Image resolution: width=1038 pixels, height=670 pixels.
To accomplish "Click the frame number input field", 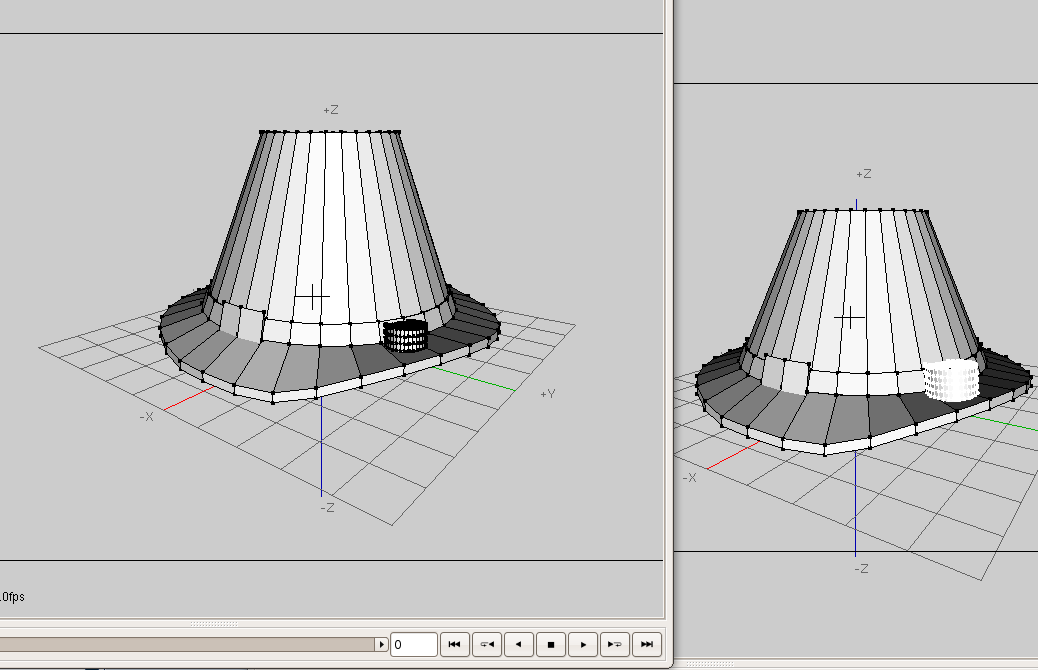I will [x=414, y=644].
